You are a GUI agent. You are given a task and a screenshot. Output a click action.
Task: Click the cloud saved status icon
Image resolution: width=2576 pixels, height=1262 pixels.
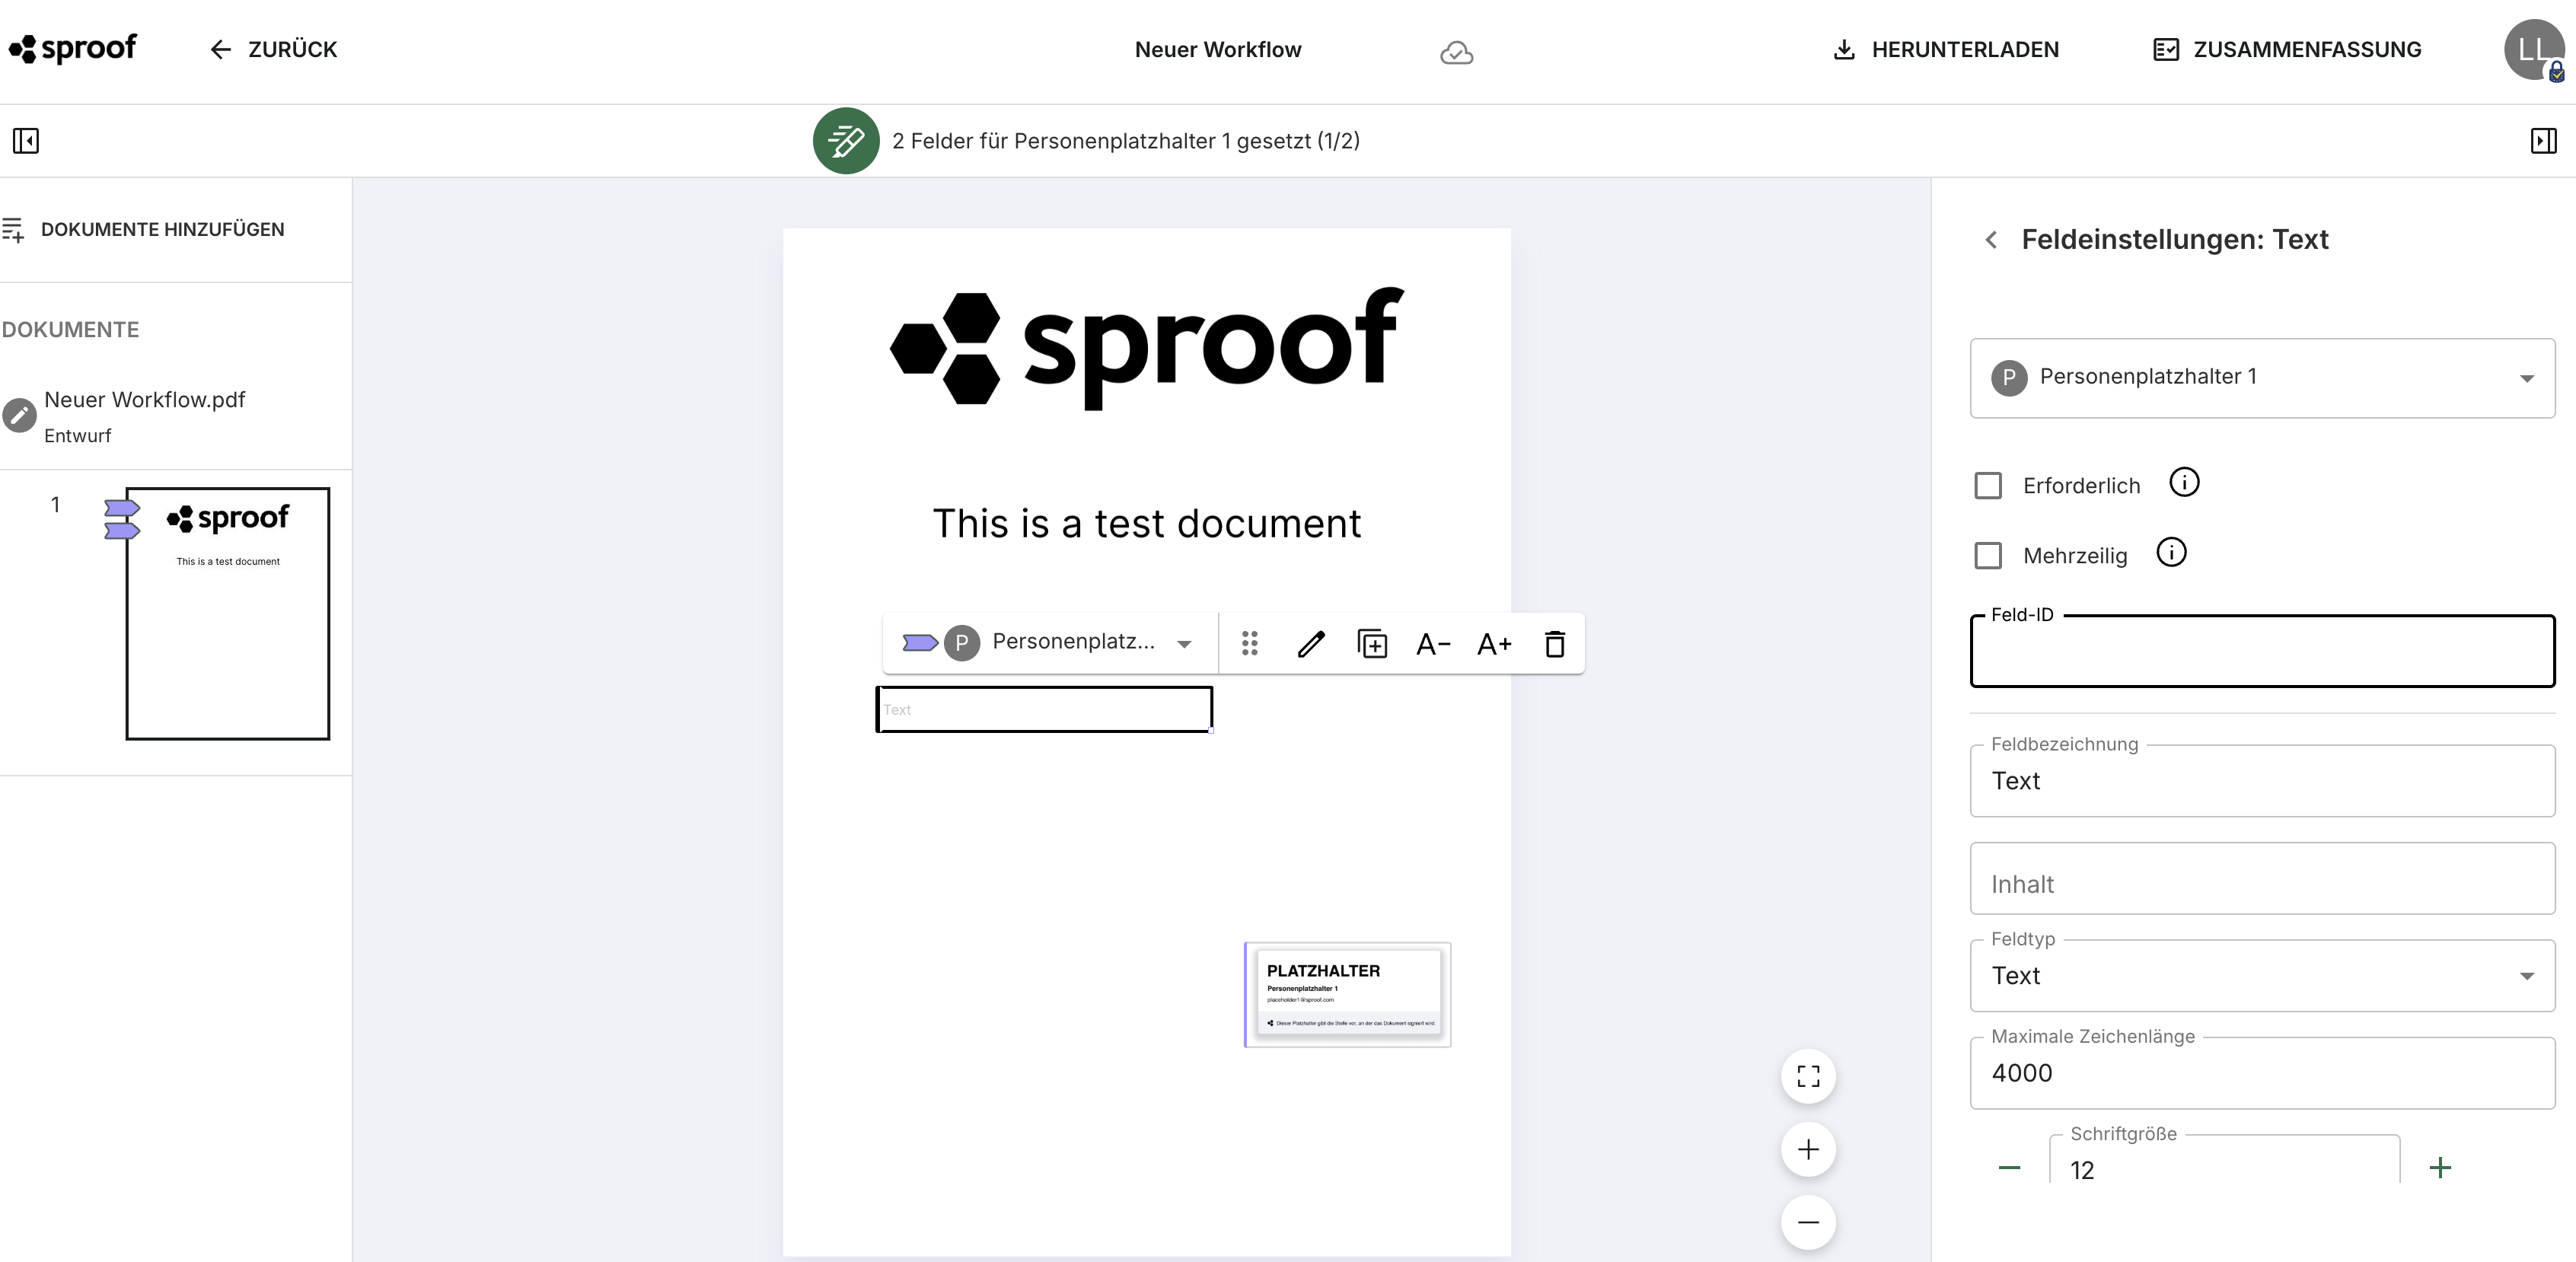pyautogui.click(x=1456, y=52)
